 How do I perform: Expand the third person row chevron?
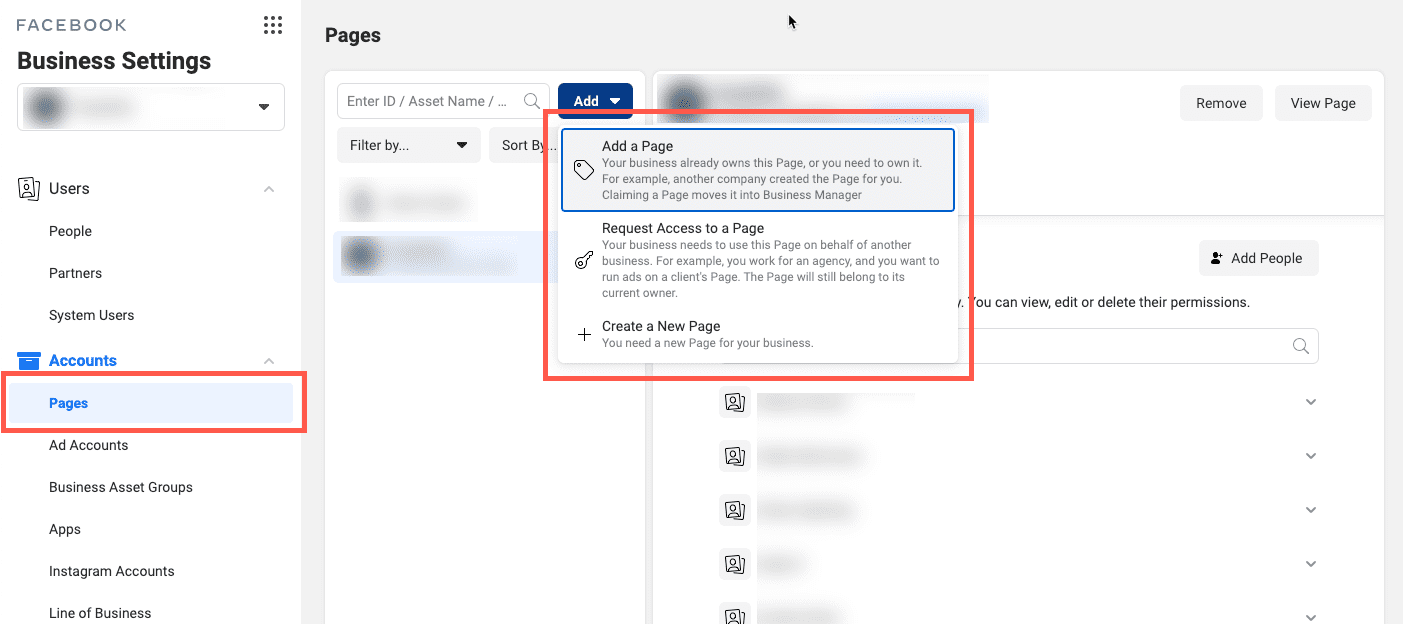(x=1311, y=510)
